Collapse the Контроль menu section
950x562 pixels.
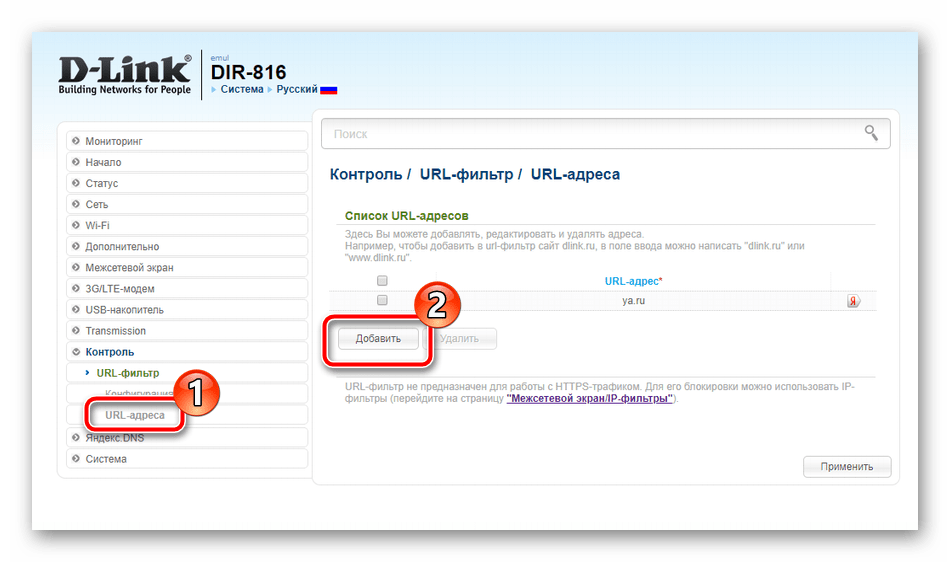187,352
